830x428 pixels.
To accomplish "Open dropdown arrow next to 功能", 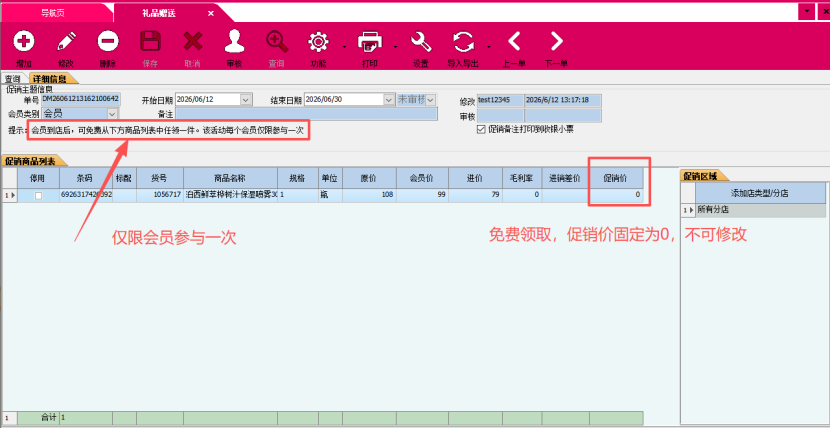I will tap(344, 47).
